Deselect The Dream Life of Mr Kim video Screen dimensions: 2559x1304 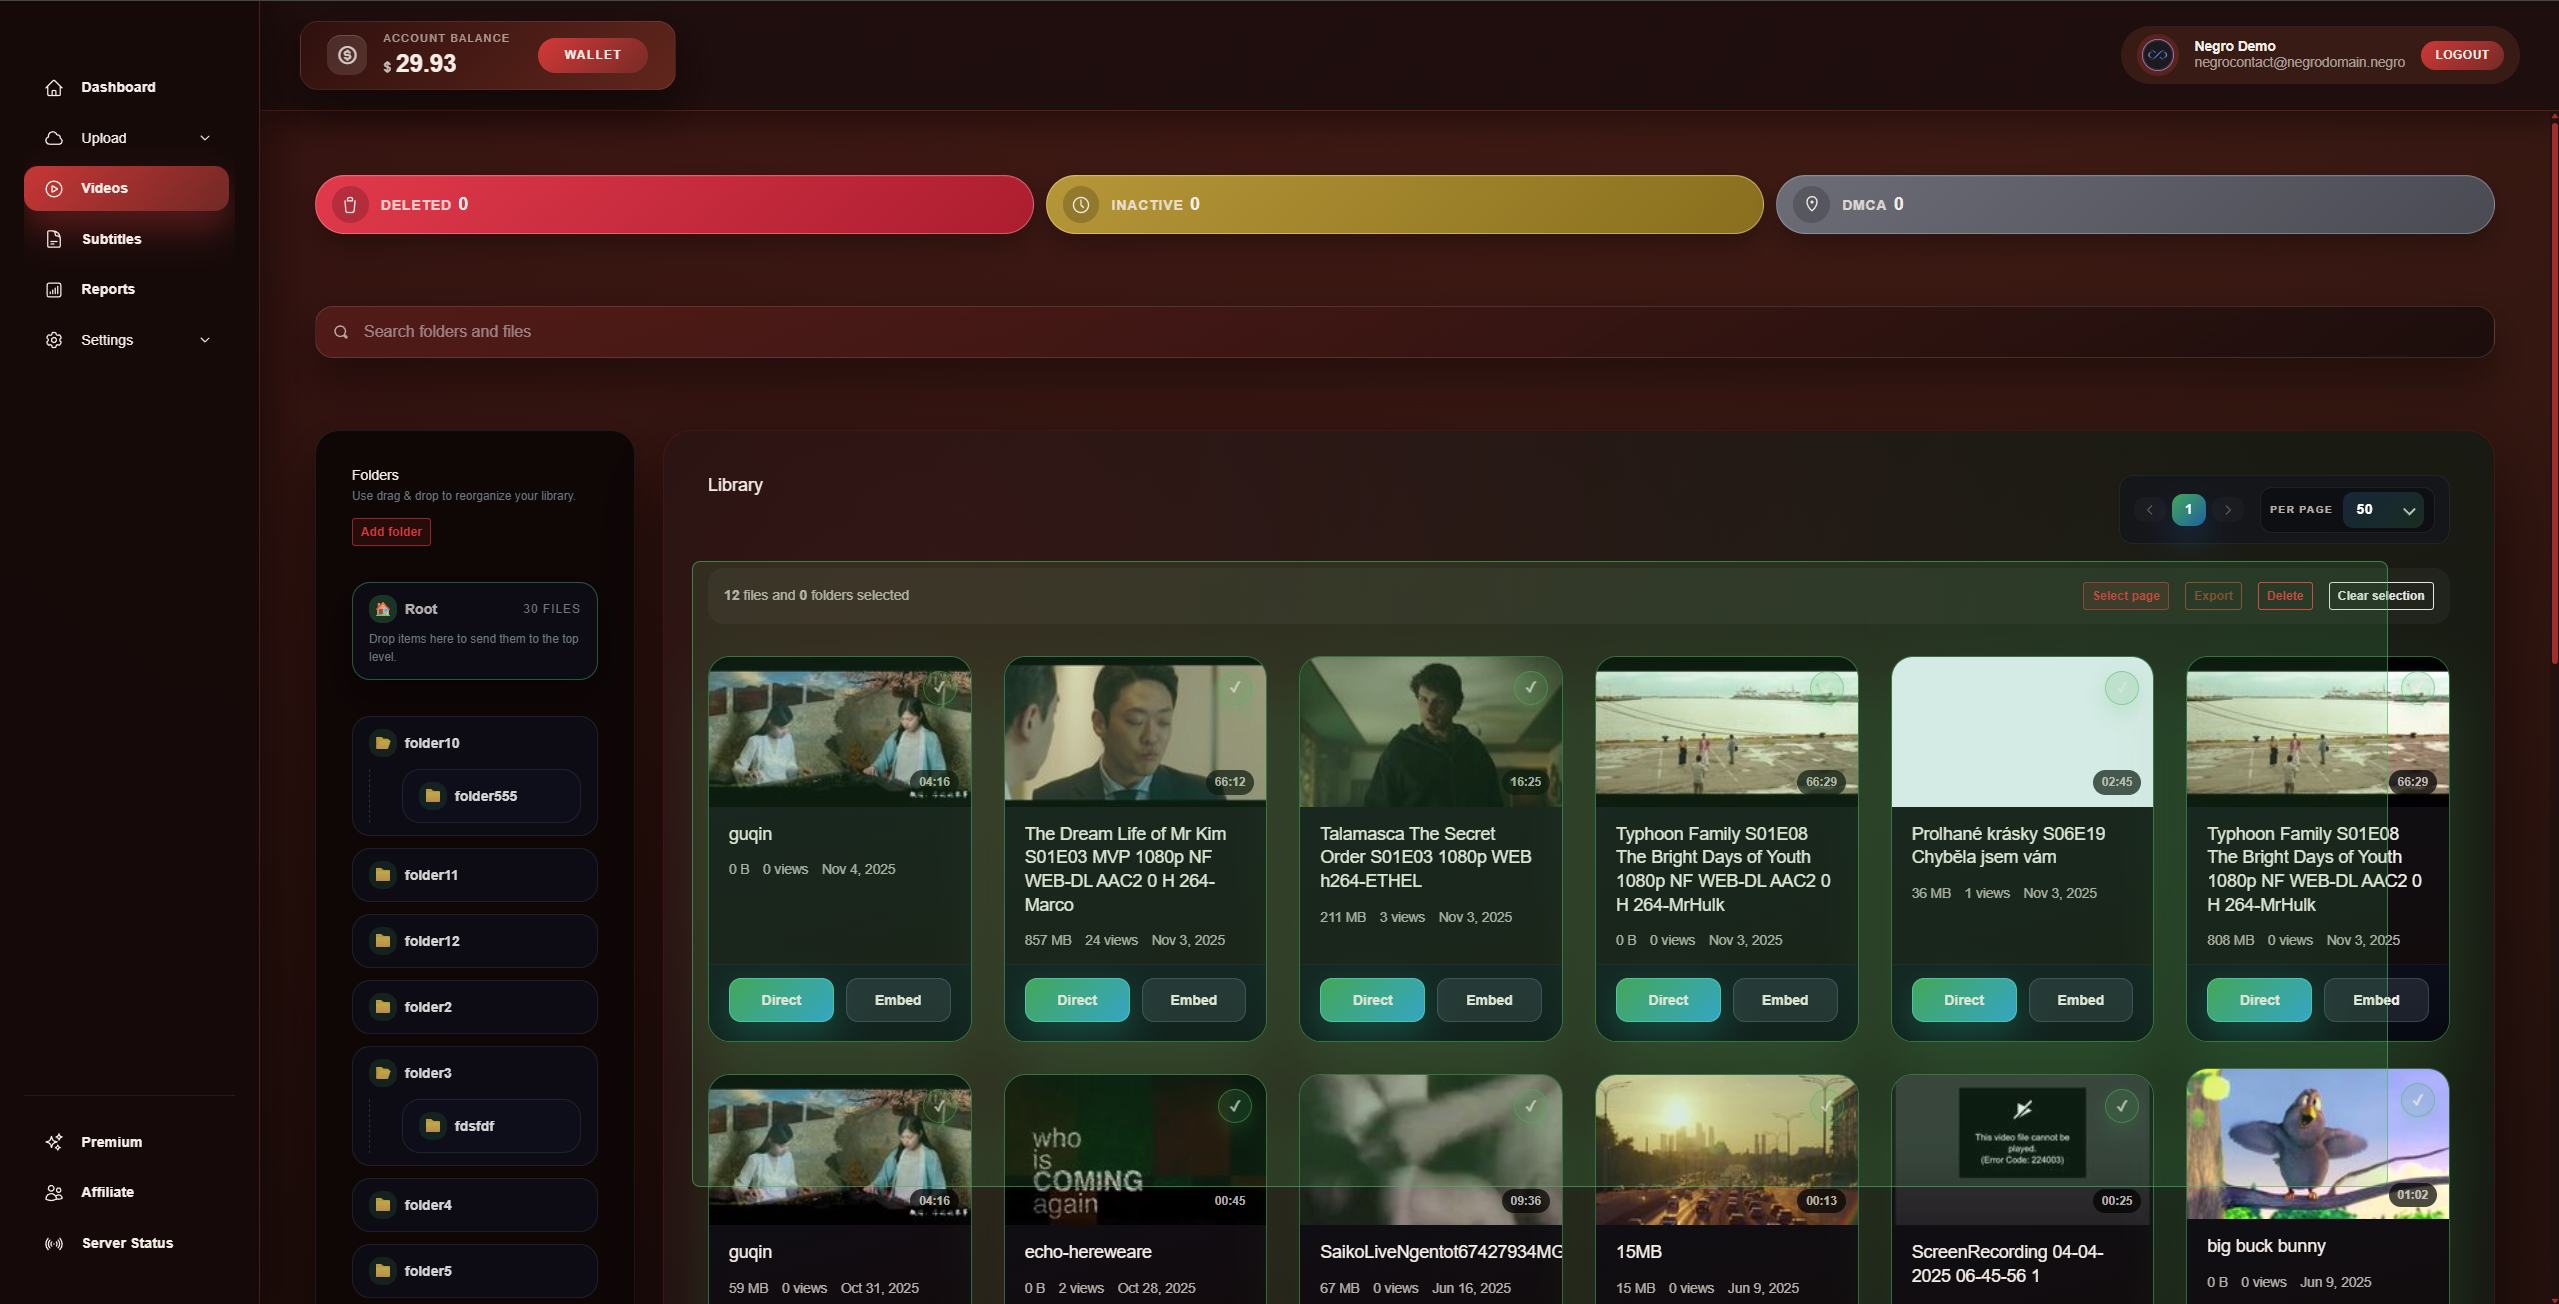(x=1235, y=688)
